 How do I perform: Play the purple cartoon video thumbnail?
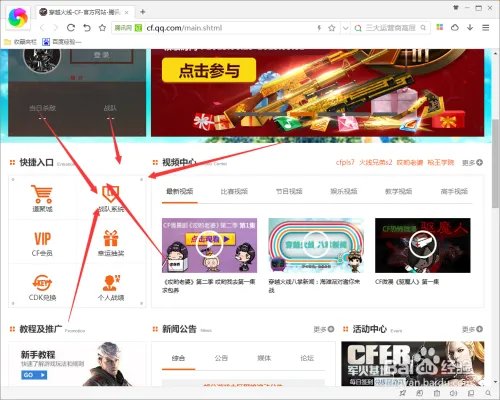[x=209, y=245]
